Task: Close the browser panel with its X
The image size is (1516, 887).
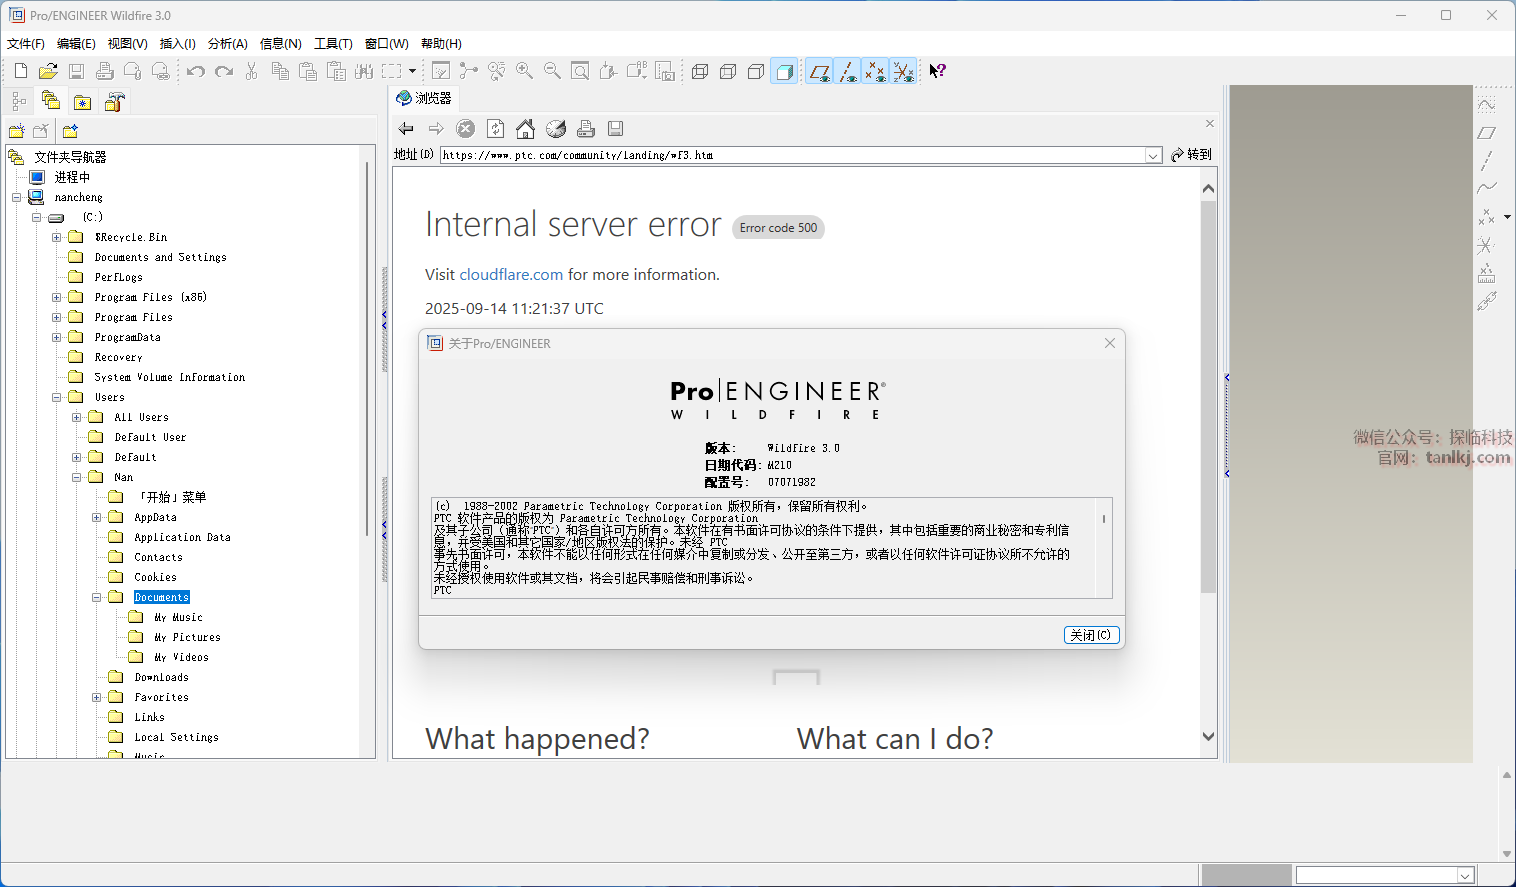Action: (1210, 124)
